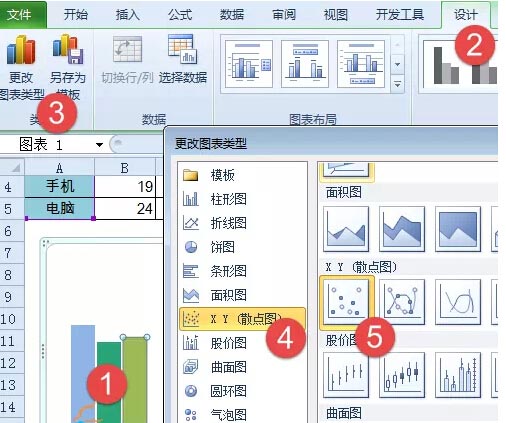Viewport: 506px width, 423px height.
Task: Choose 折线图 (Line) chart category
Action: [x=242, y=223]
